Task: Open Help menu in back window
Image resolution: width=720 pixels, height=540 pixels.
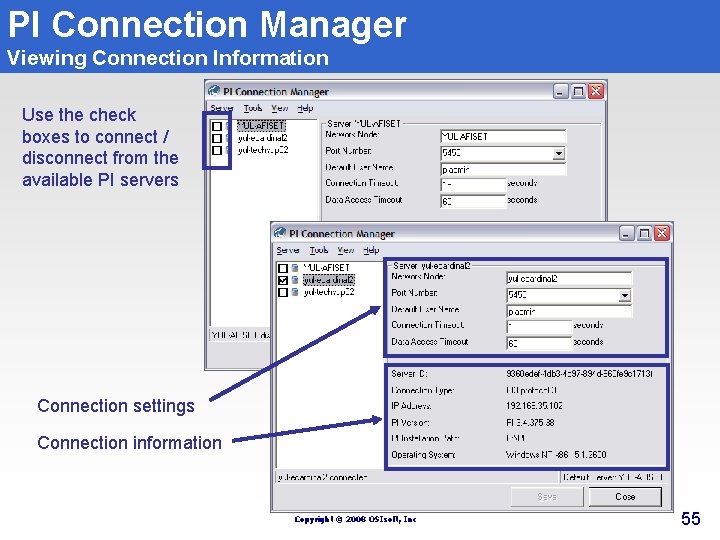Action: click(305, 108)
